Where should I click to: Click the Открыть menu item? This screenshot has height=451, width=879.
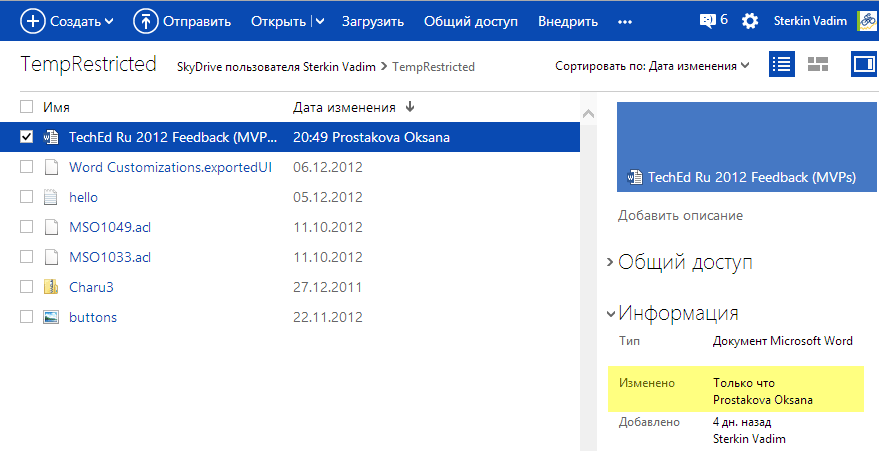pyautogui.click(x=279, y=22)
